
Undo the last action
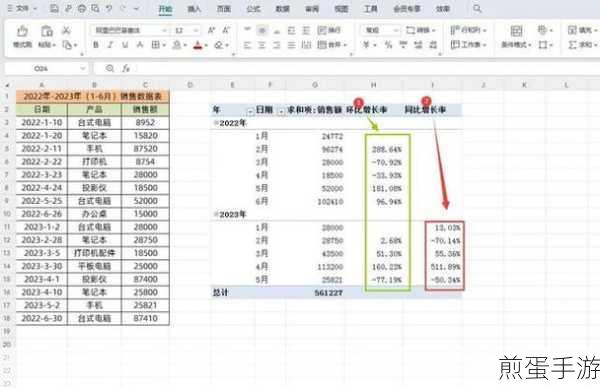[x=109, y=8]
